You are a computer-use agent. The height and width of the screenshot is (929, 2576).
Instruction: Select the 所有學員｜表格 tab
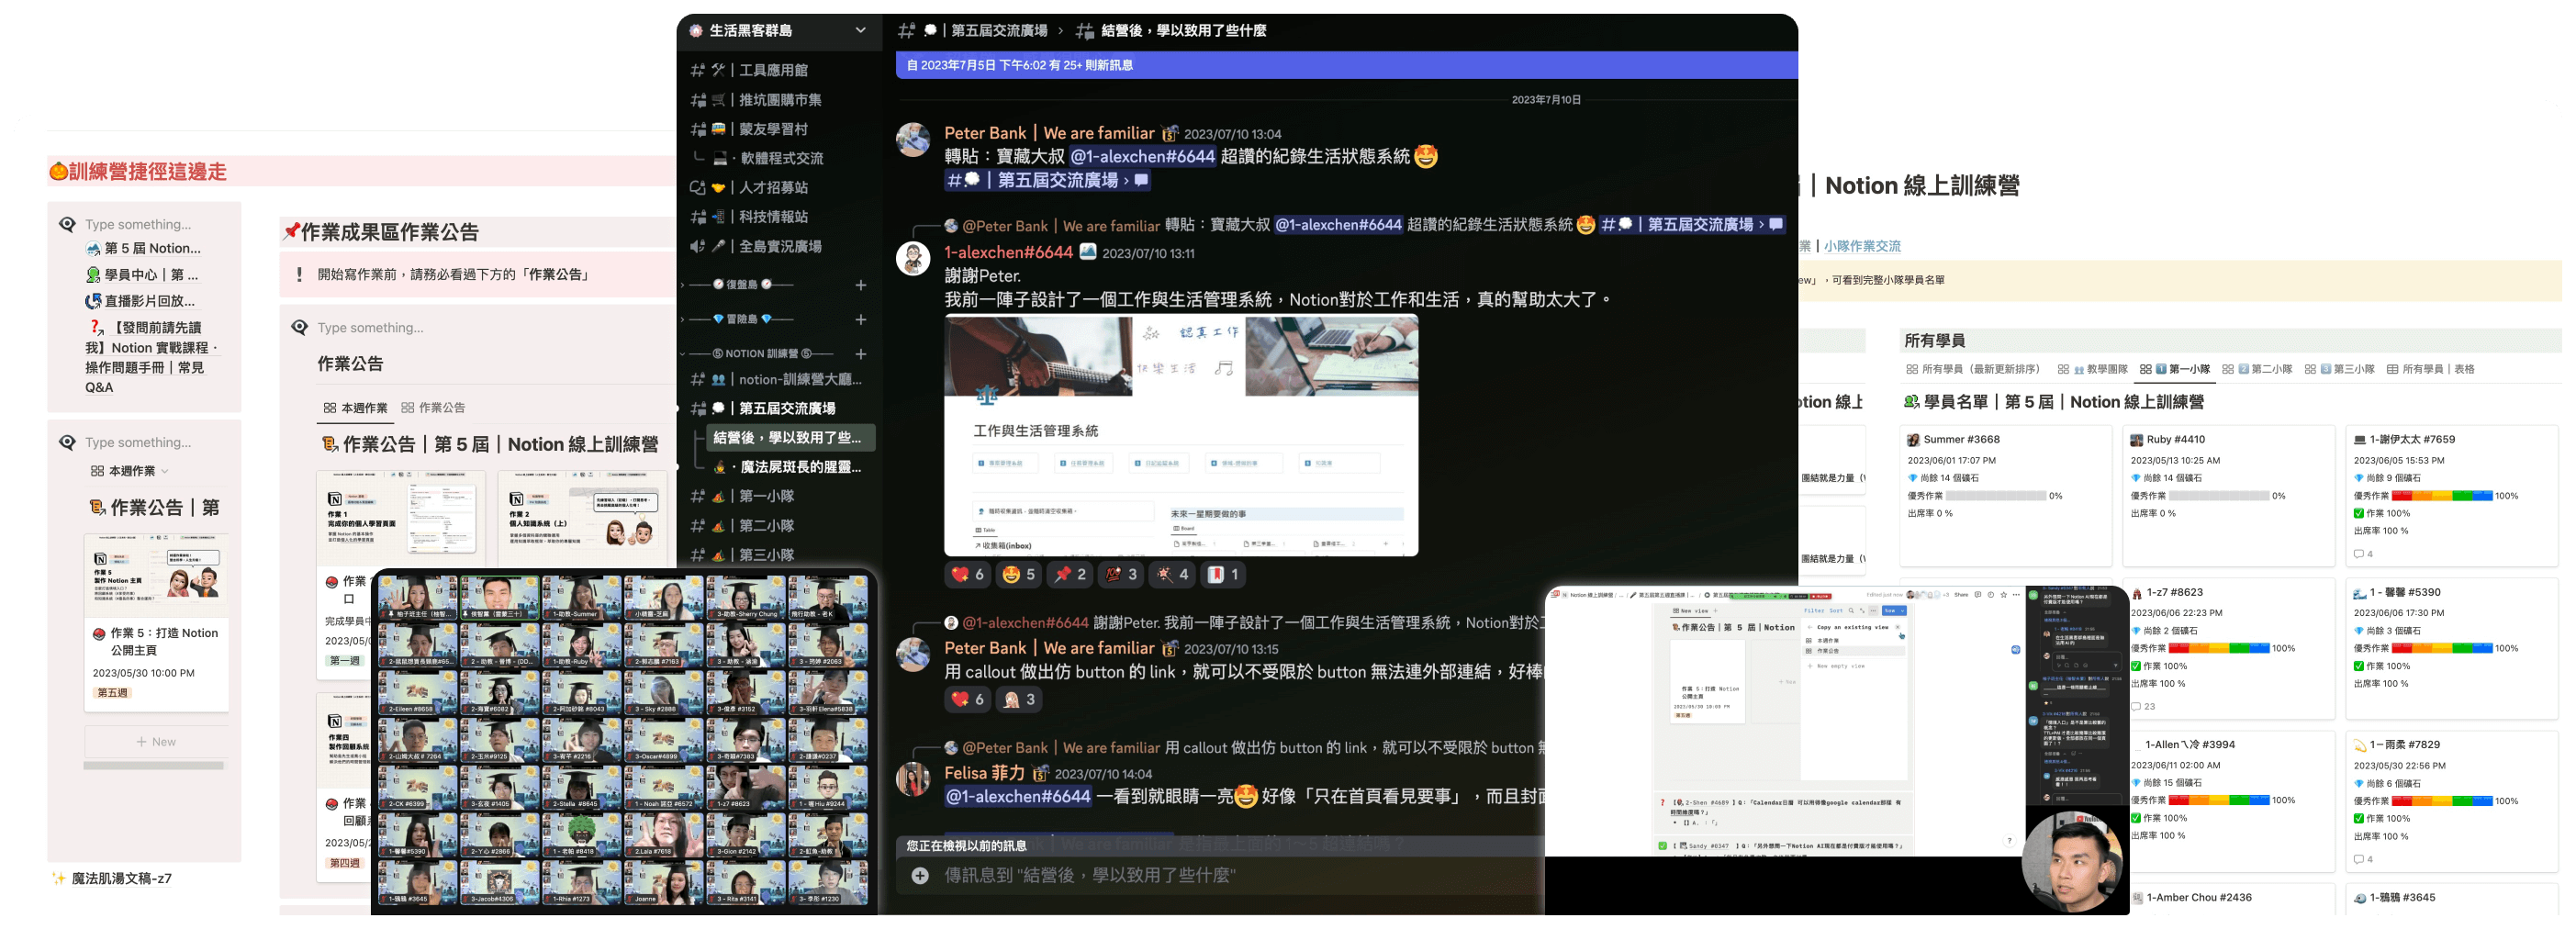click(x=2432, y=370)
